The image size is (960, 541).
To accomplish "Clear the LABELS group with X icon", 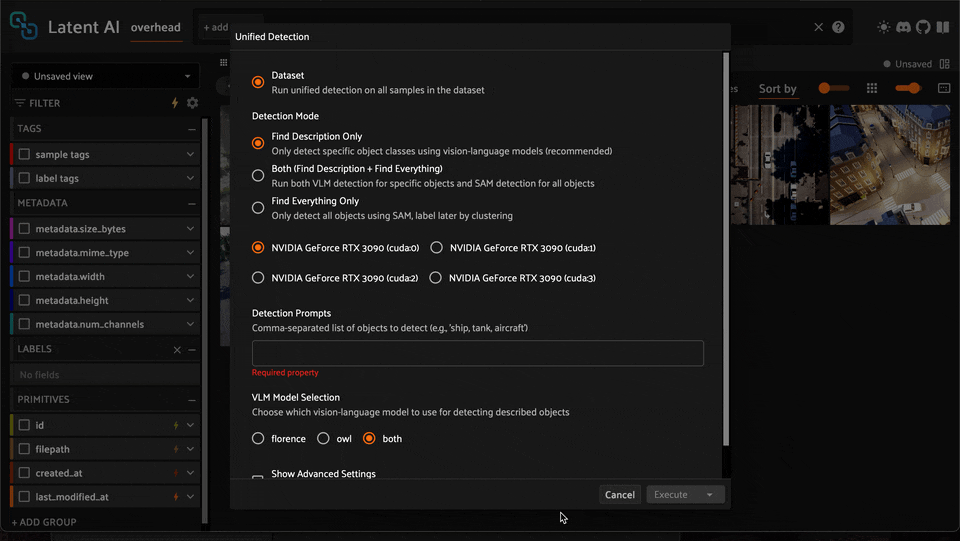I will tap(177, 349).
